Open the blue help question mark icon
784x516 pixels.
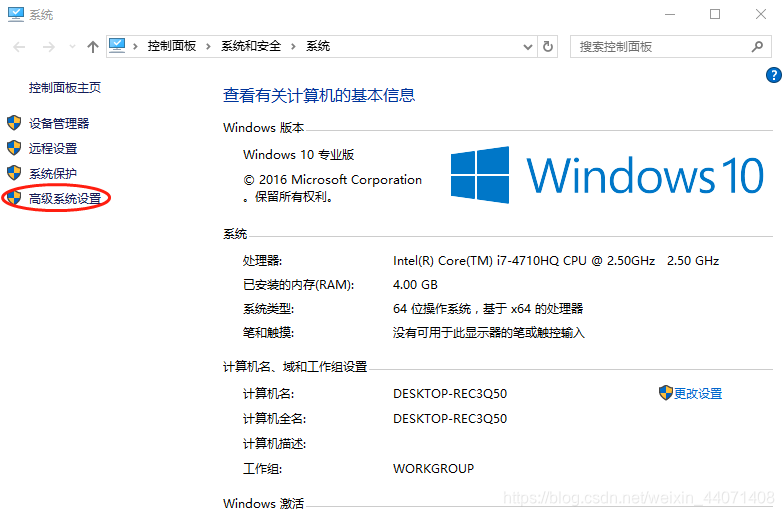(774, 75)
